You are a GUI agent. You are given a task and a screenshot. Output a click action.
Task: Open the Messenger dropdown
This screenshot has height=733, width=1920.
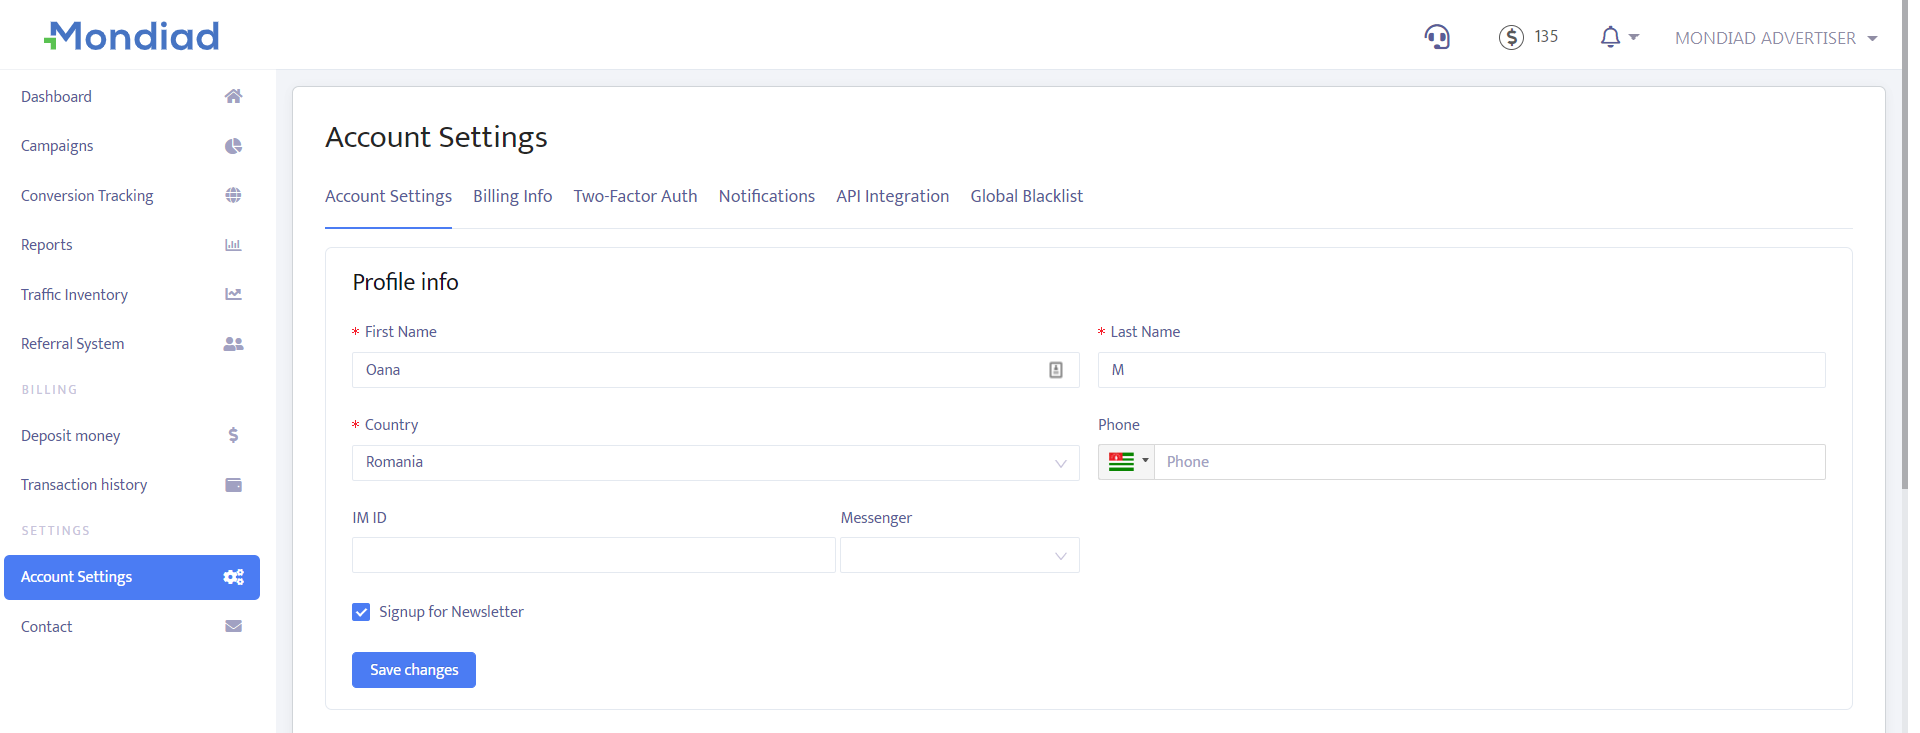pyautogui.click(x=959, y=555)
